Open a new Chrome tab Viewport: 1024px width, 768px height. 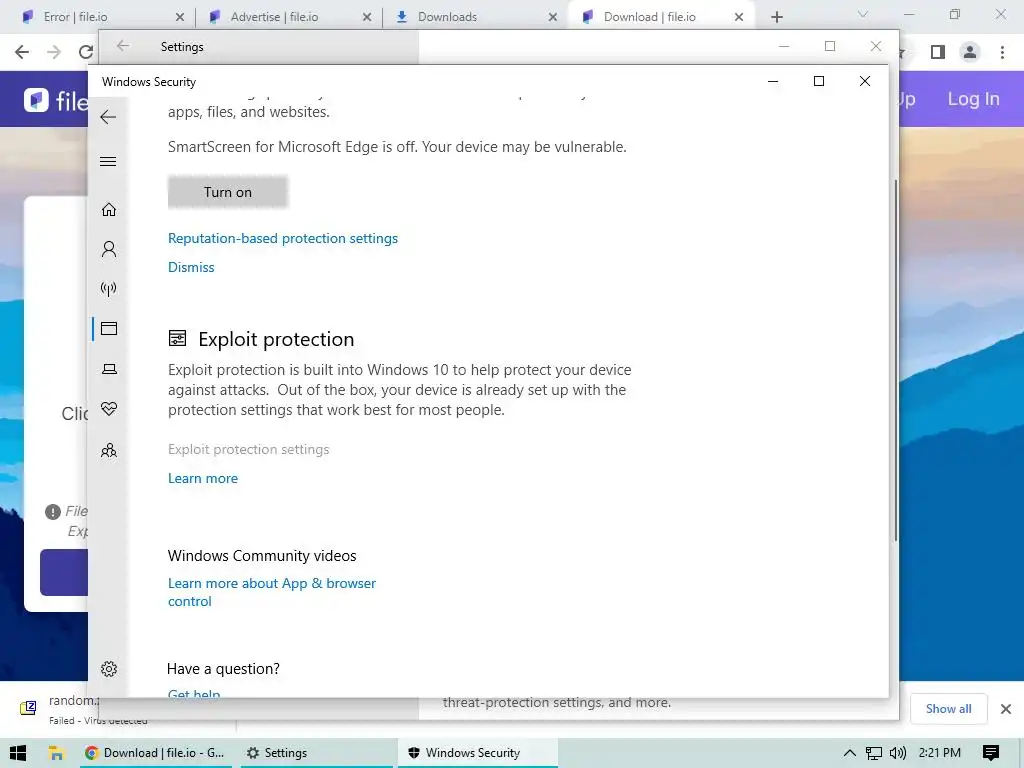coord(776,17)
